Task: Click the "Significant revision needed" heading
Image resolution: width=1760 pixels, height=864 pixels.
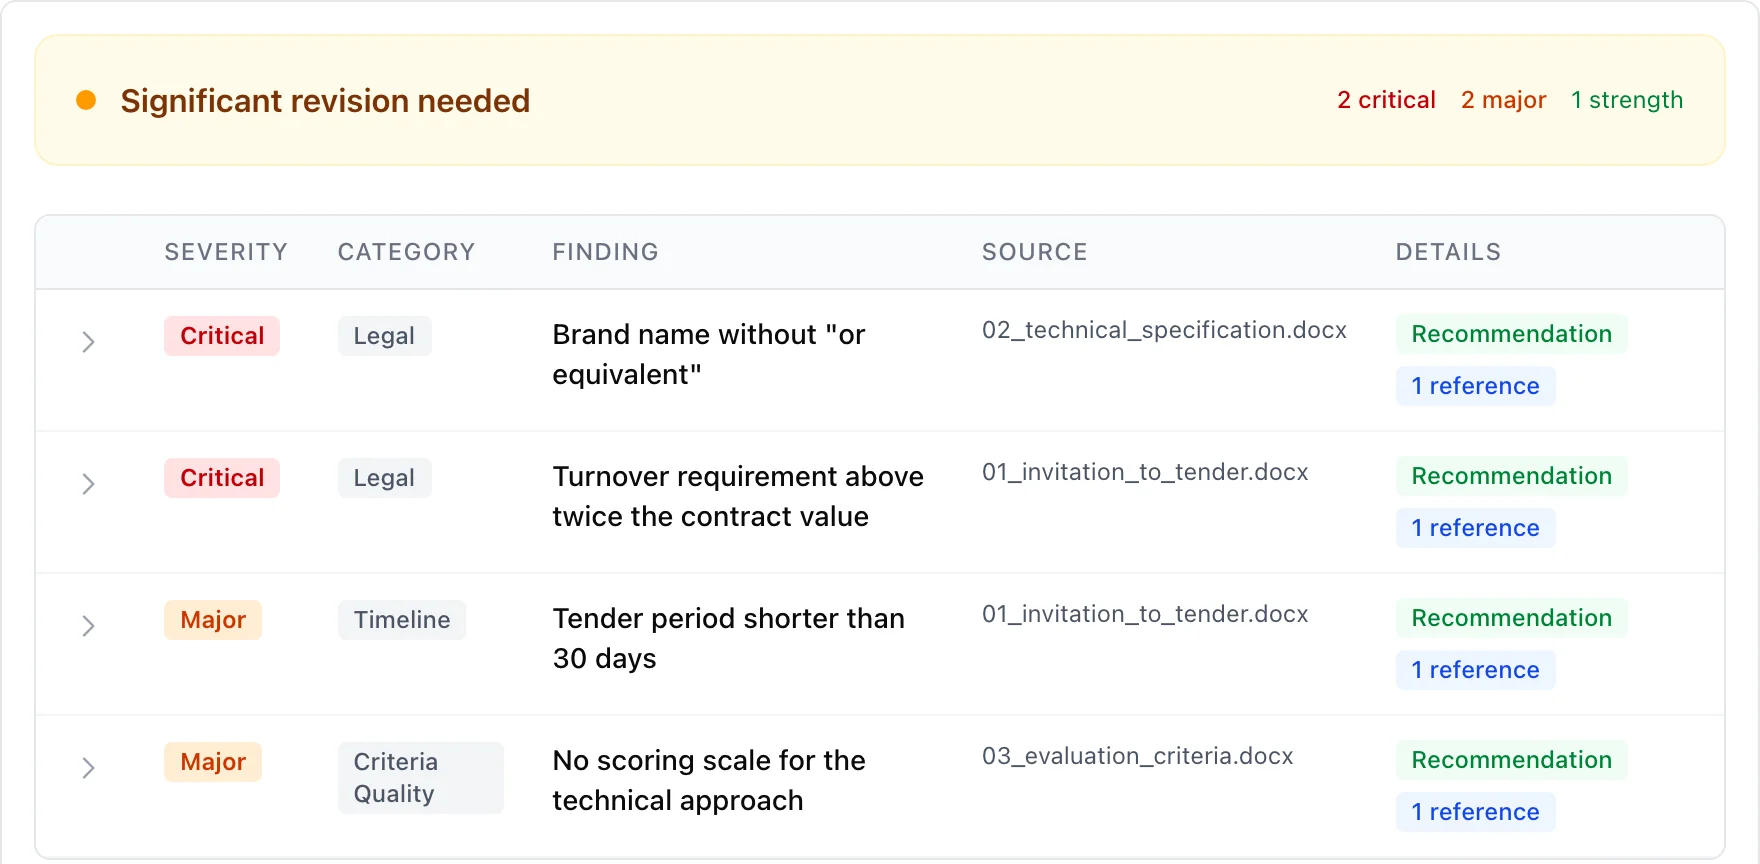Action: 325,101
